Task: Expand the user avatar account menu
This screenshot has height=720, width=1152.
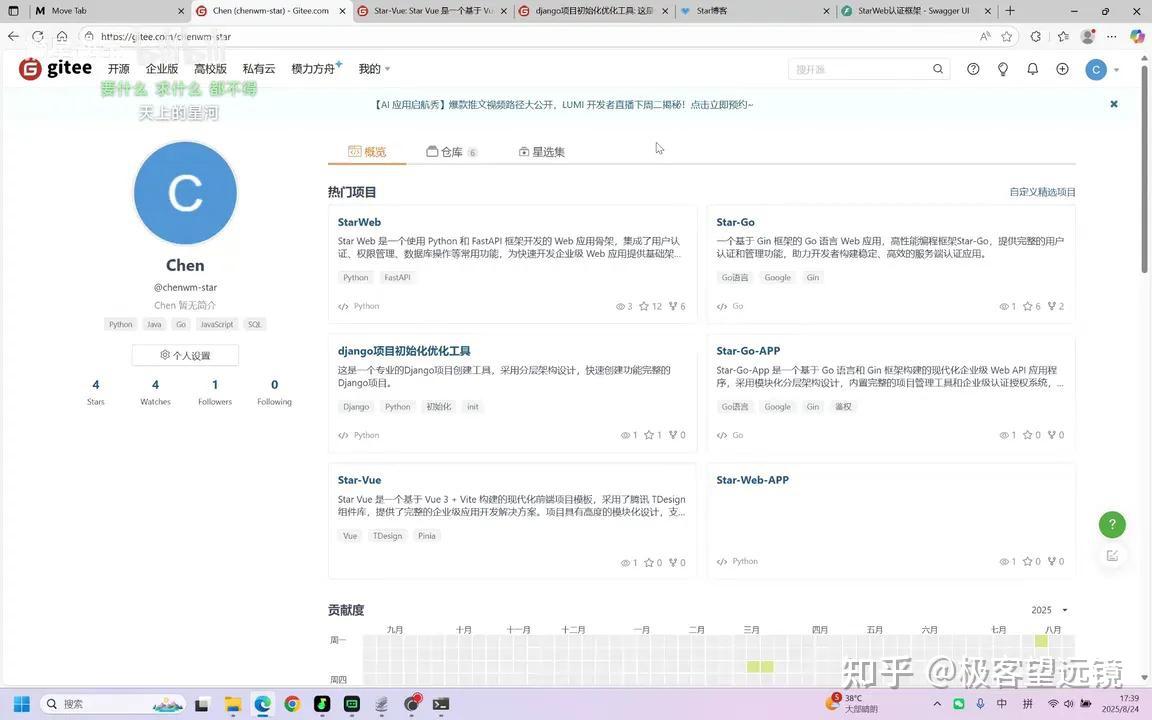Action: click(x=1102, y=69)
